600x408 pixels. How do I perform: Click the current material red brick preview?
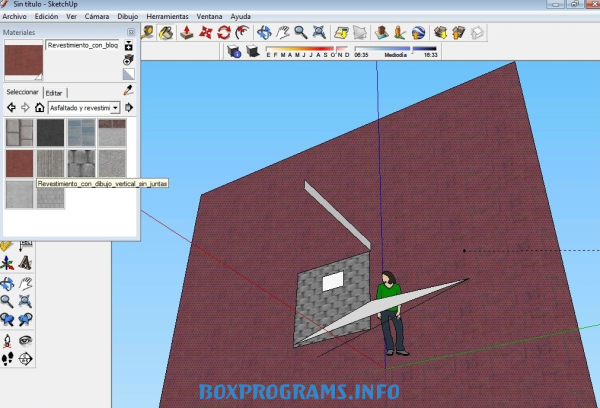point(23,60)
